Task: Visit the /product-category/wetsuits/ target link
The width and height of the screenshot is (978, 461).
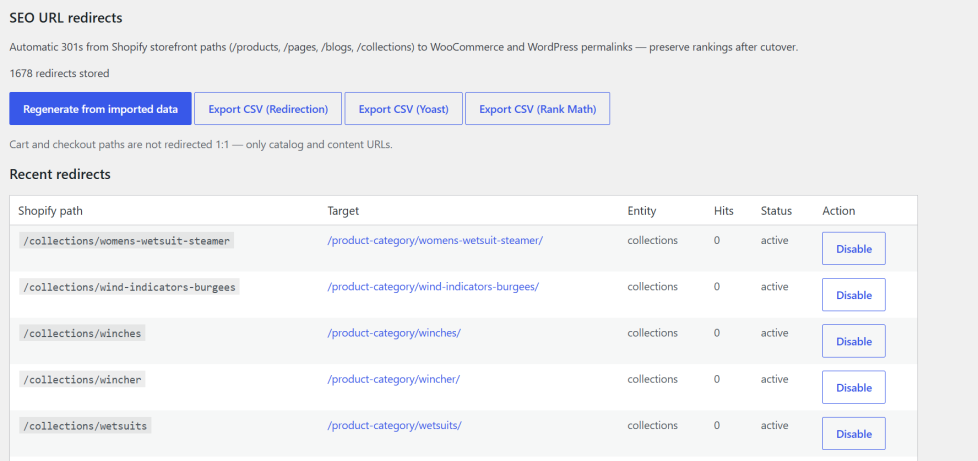Action: tap(394, 425)
